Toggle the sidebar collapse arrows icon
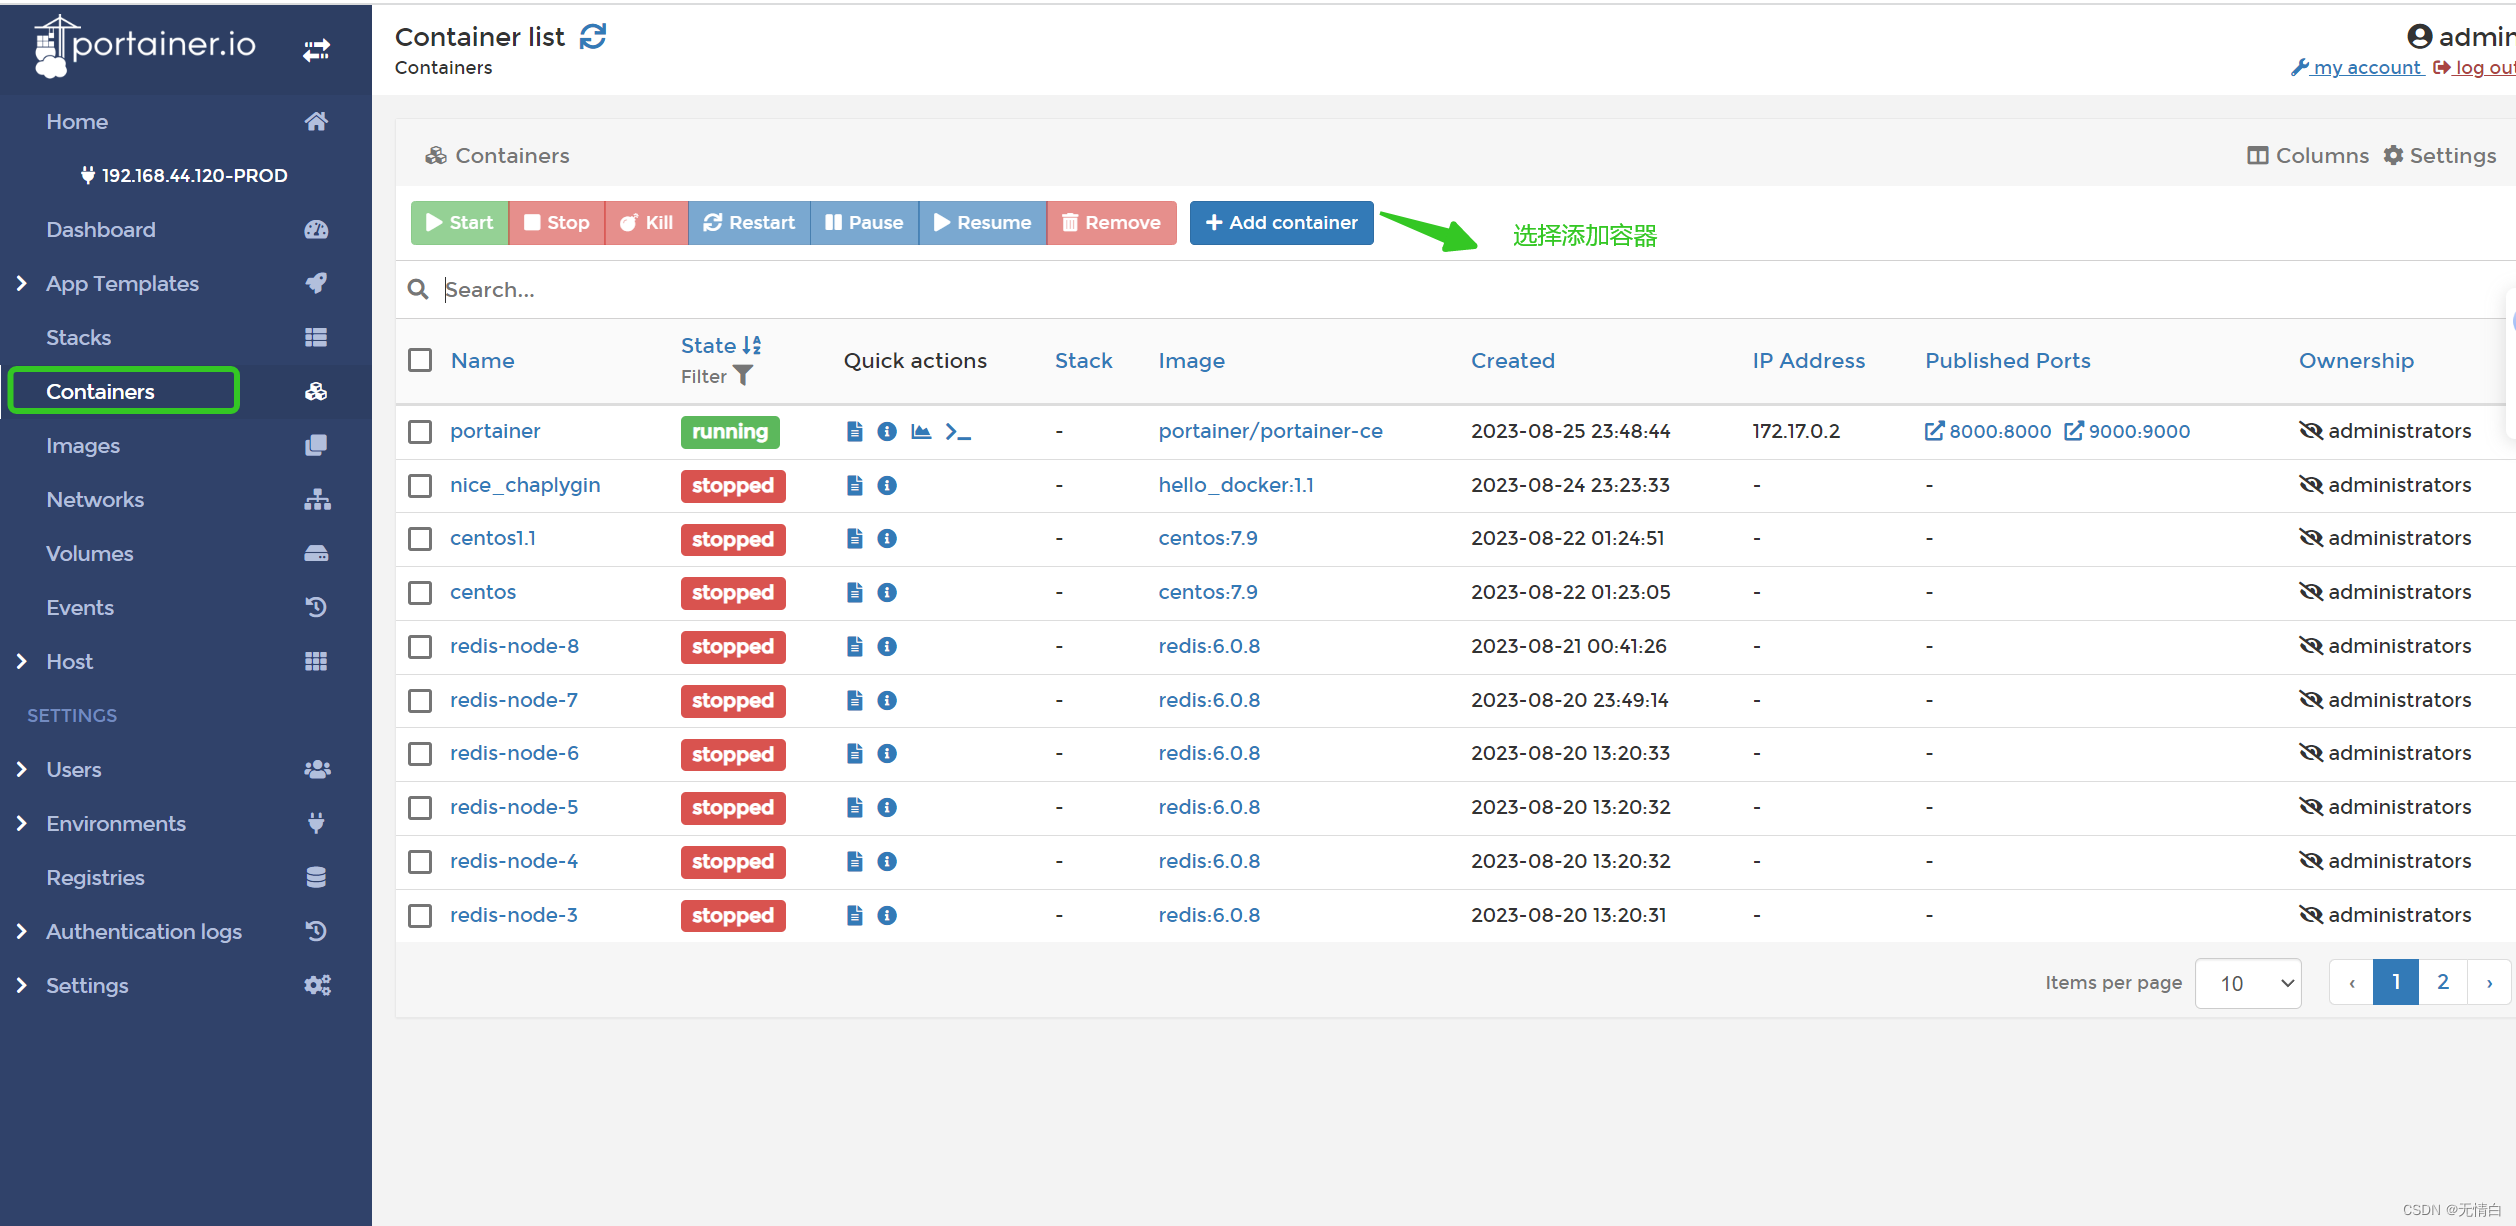This screenshot has height=1226, width=2516. 316,49
